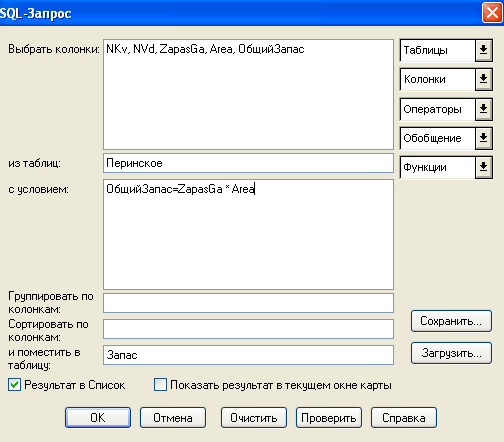Click the из таблиц field with Перинское

pyautogui.click(x=248, y=163)
